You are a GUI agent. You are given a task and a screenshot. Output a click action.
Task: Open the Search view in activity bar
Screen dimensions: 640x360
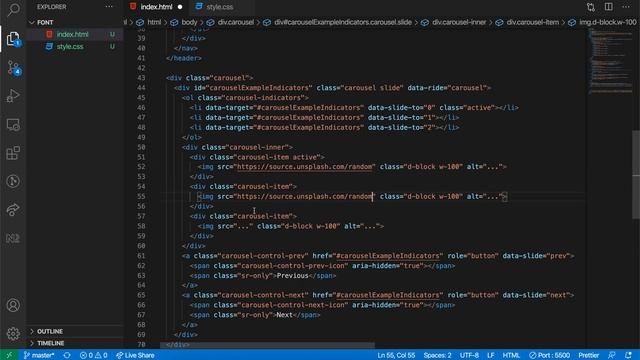coord(13,9)
